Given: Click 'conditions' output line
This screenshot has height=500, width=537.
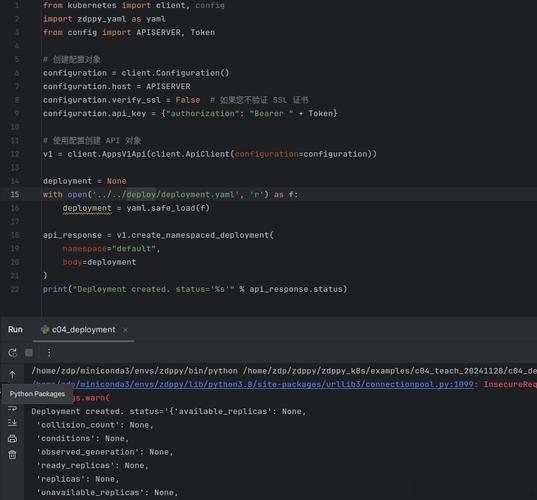Looking at the screenshot, I should (83, 438).
